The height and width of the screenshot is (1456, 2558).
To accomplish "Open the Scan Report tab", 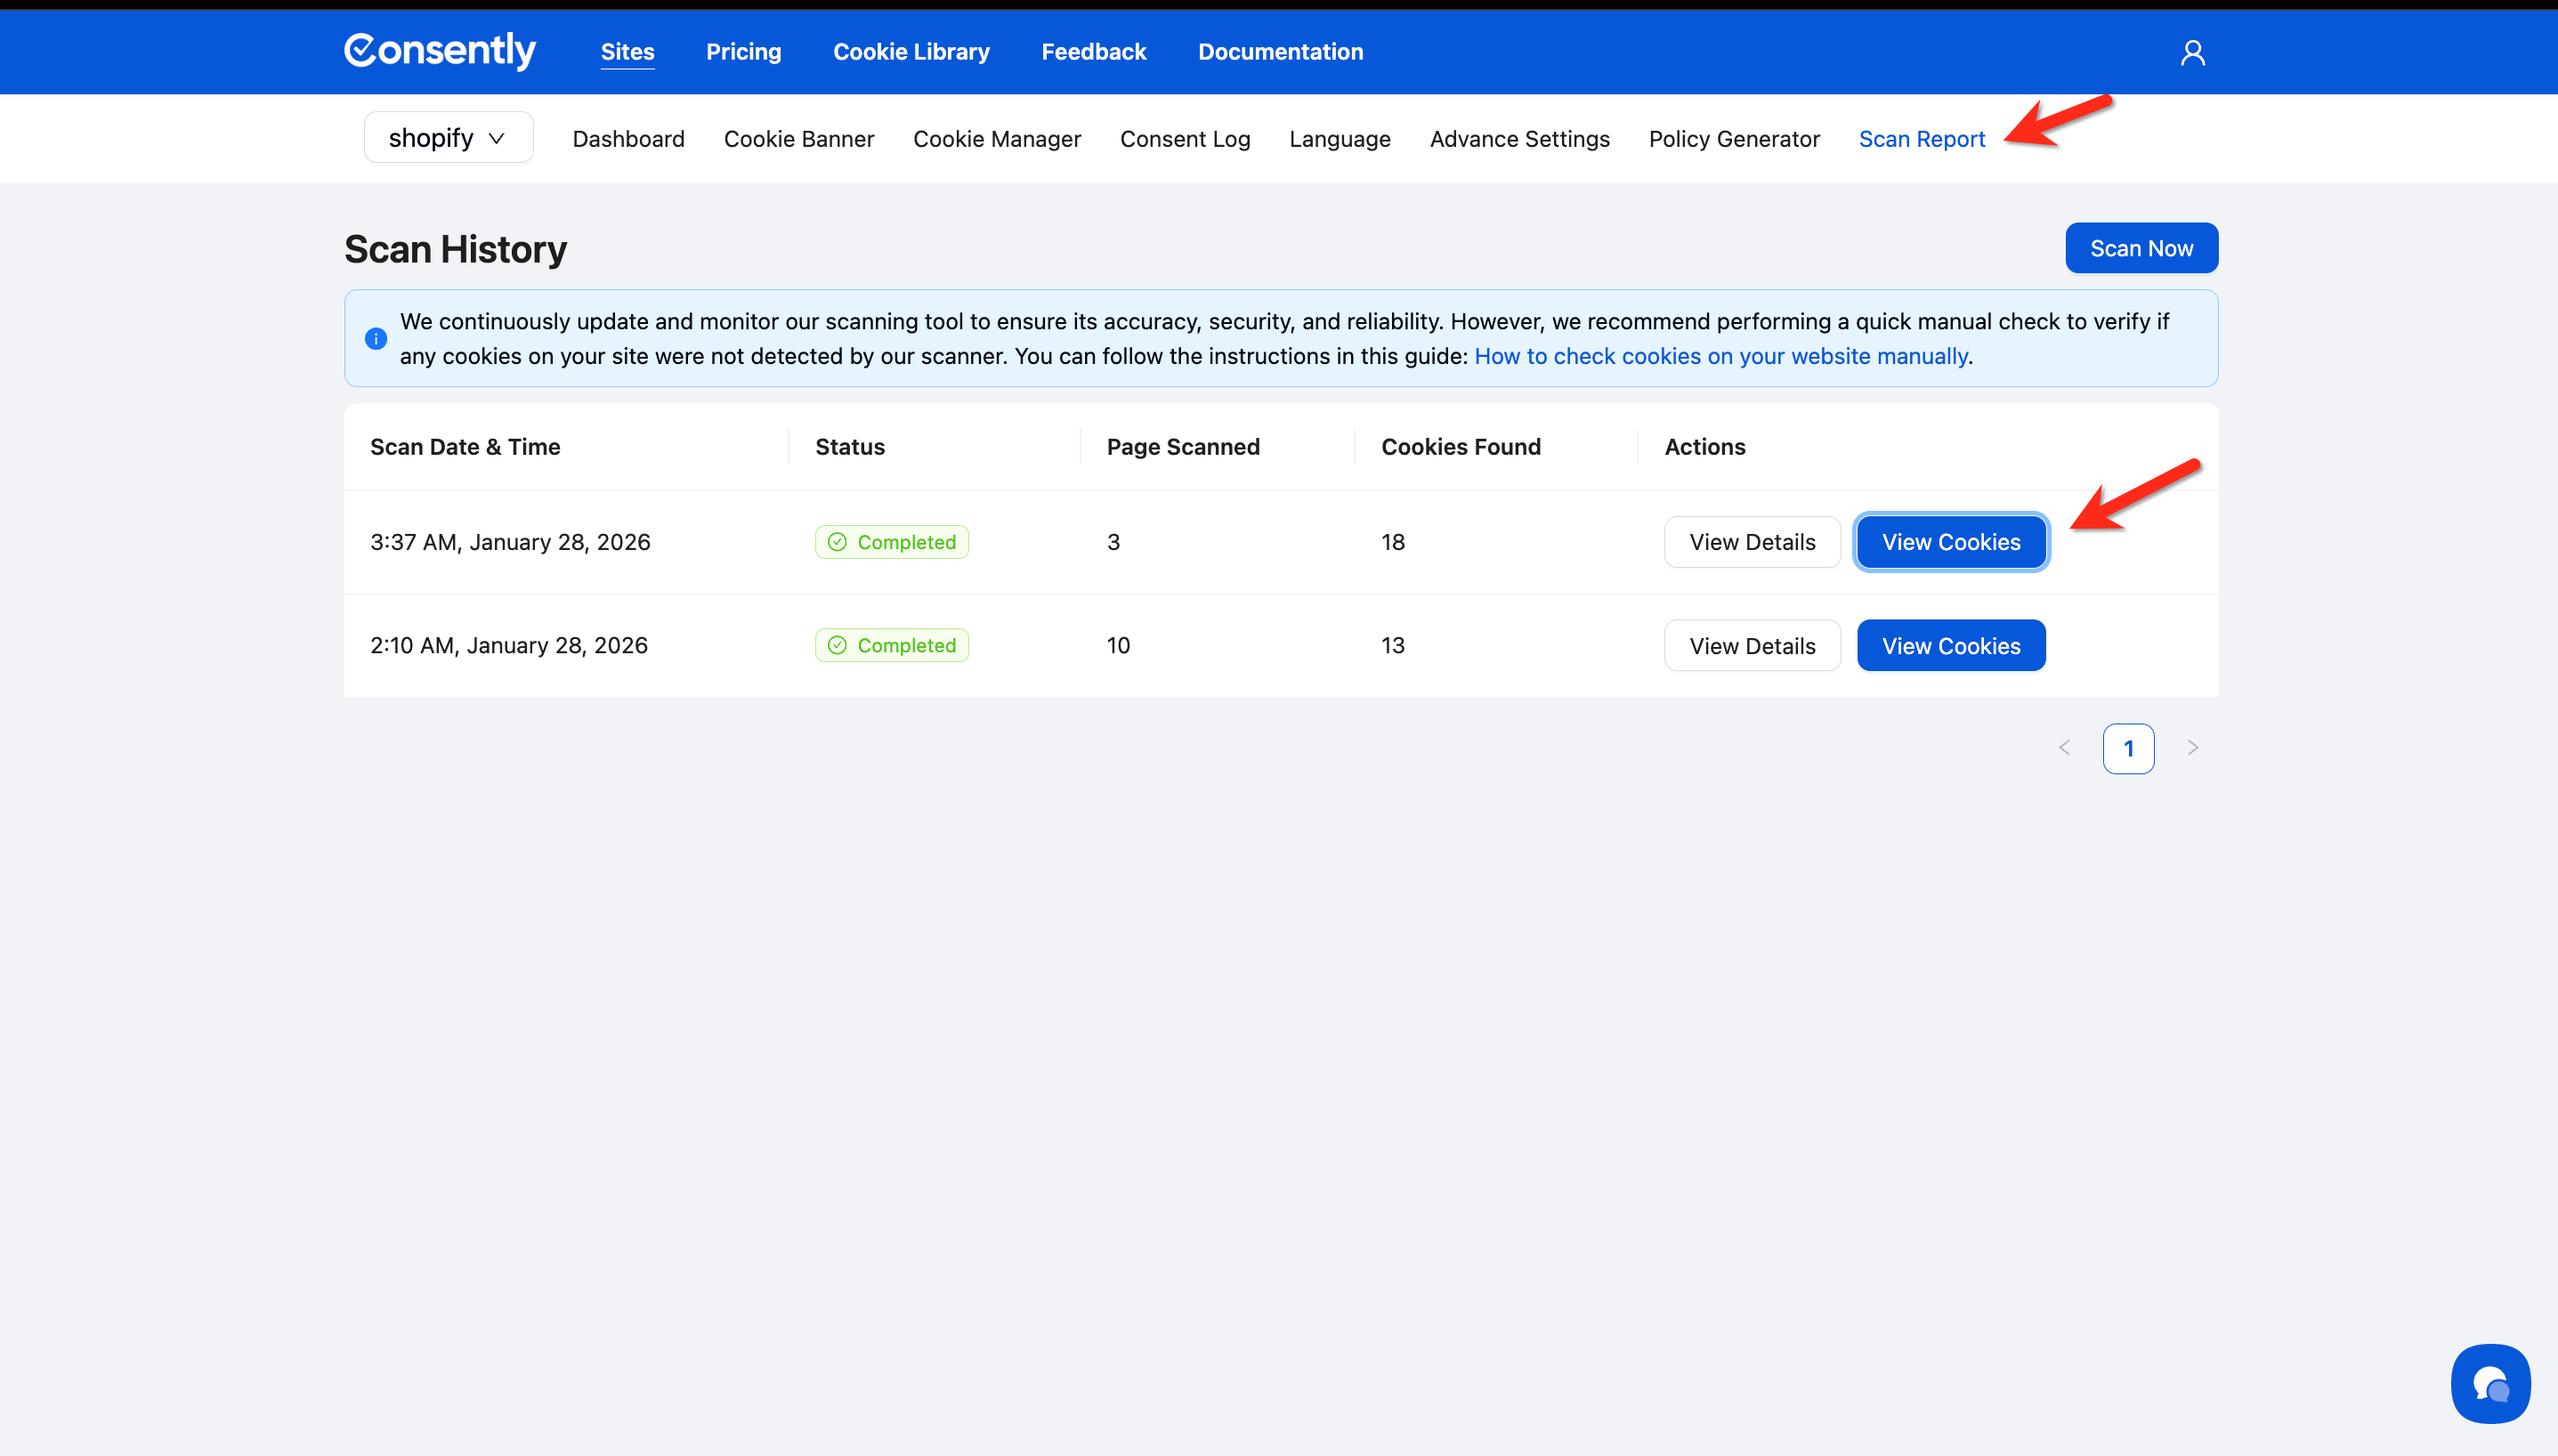I will point(1921,139).
